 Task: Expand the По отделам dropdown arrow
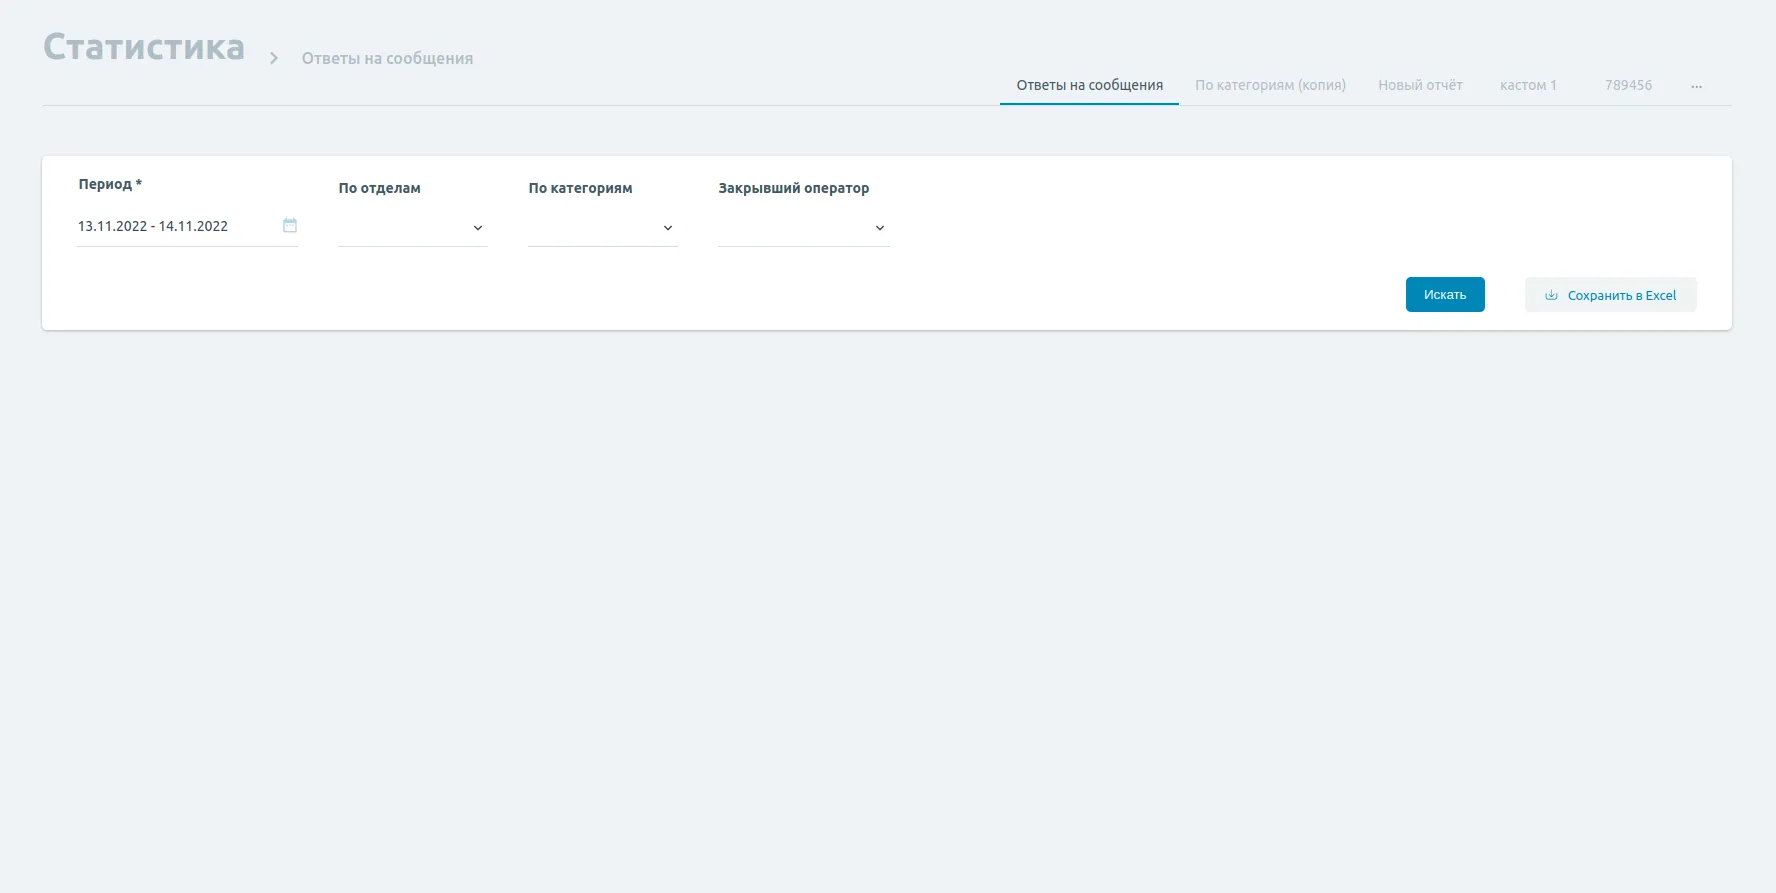point(477,228)
